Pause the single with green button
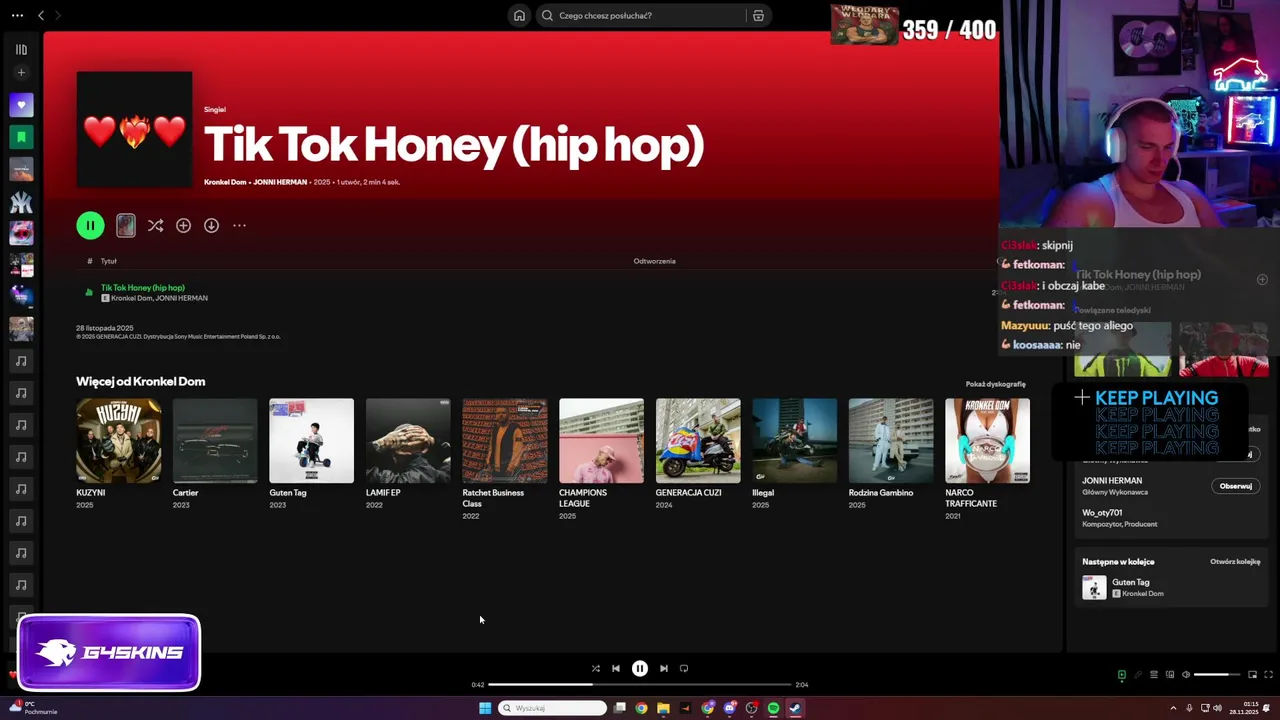The height and width of the screenshot is (720, 1280). [x=90, y=225]
